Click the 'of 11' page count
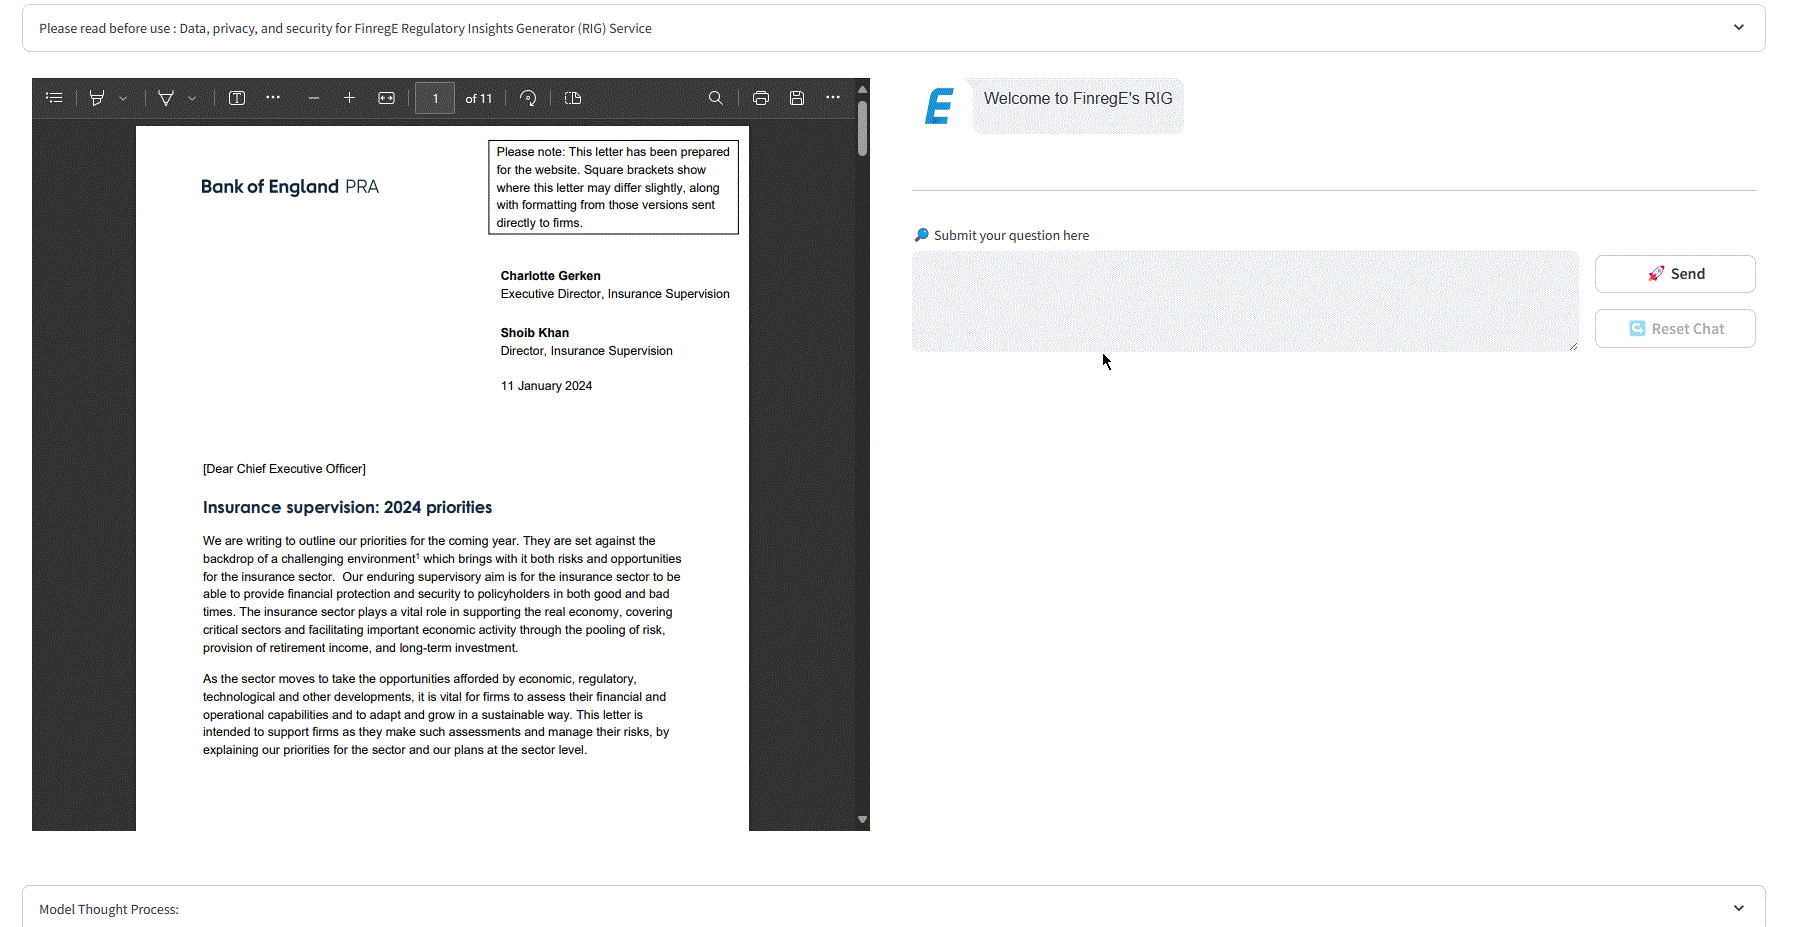The image size is (1820, 927). pos(479,99)
